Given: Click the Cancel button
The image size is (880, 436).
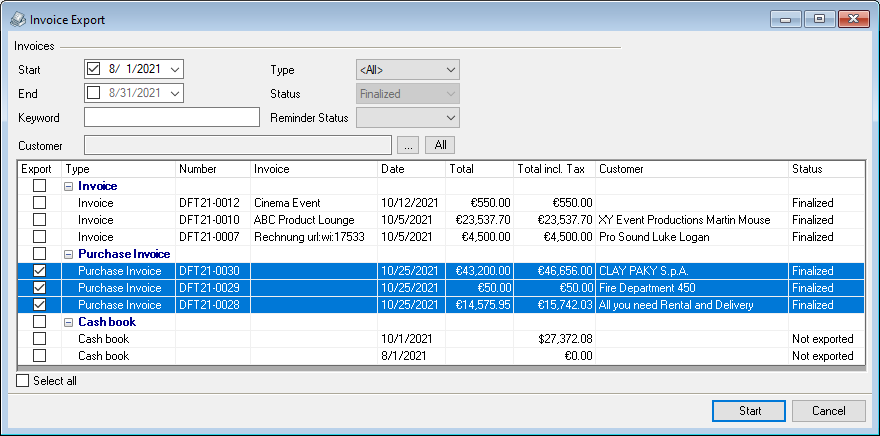Looking at the screenshot, I should [x=828, y=411].
